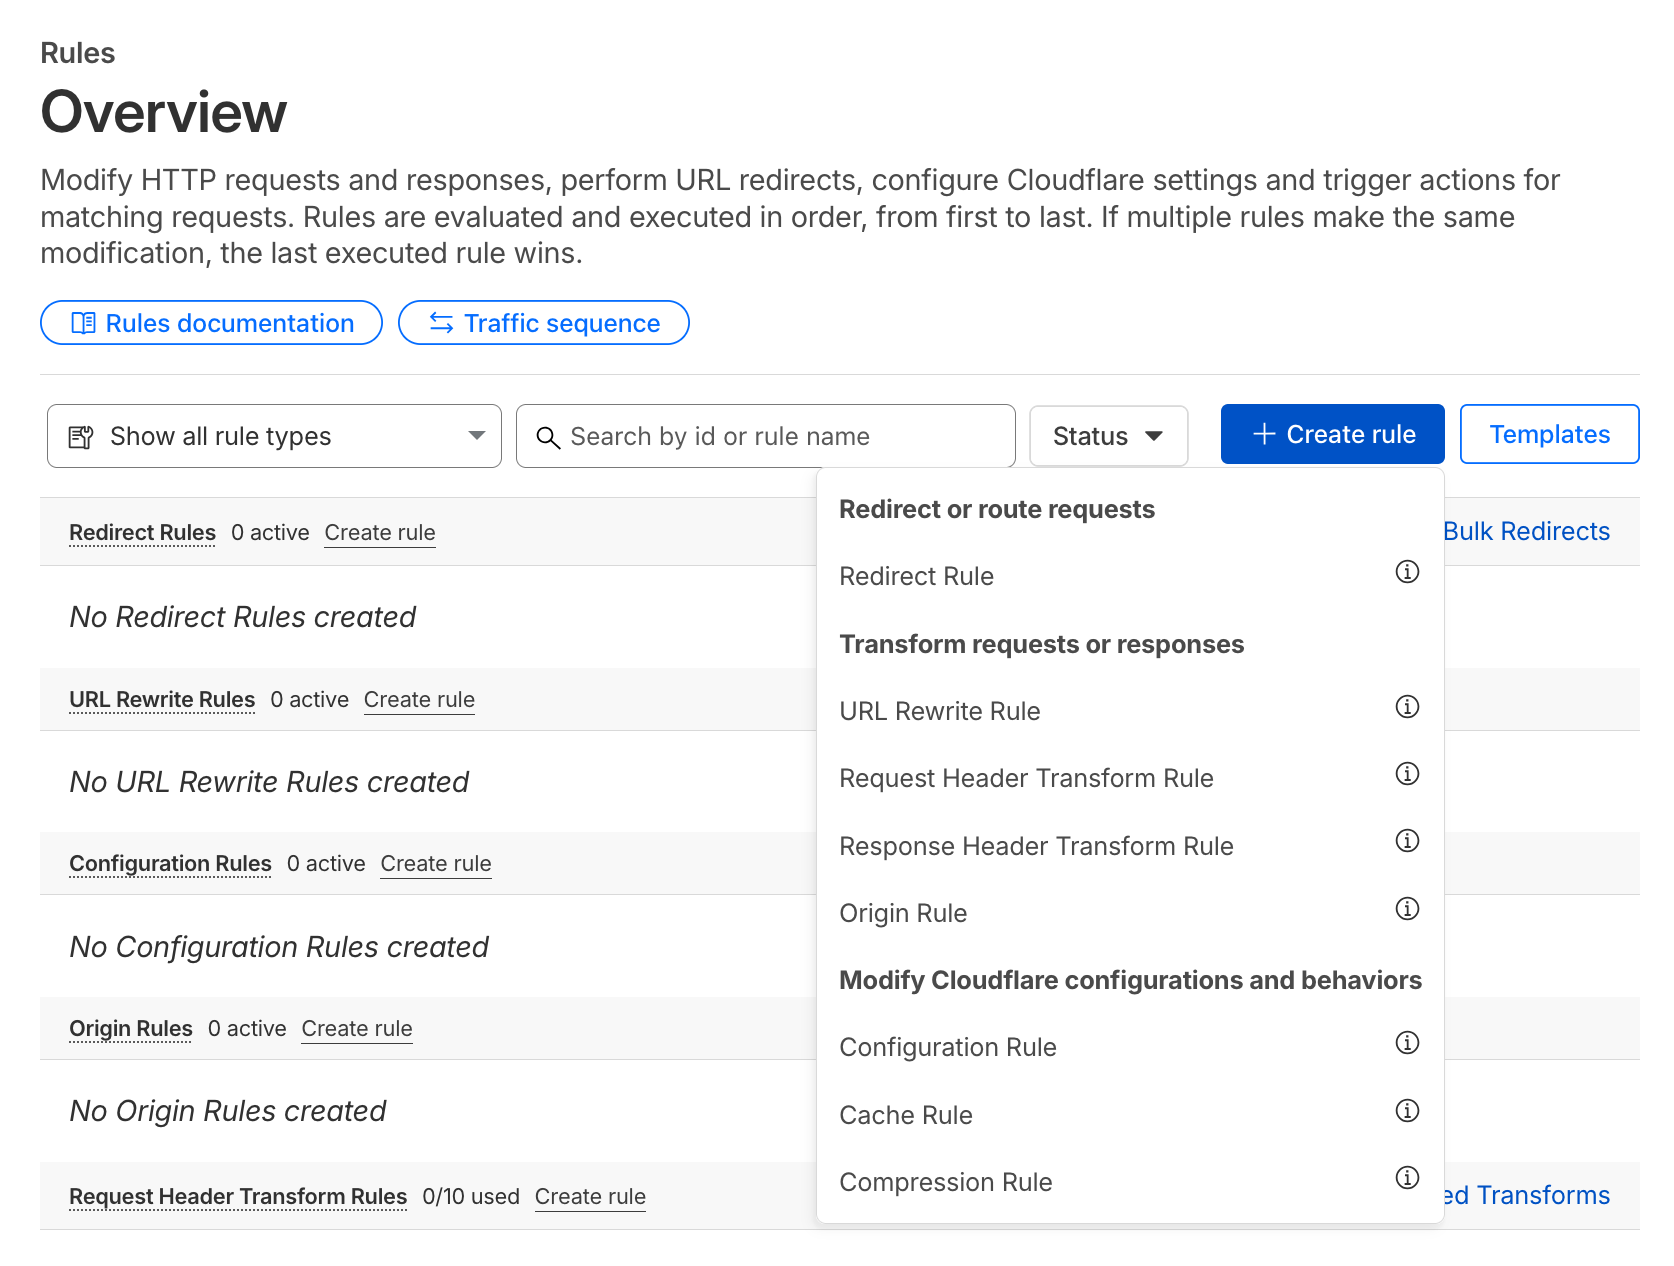The height and width of the screenshot is (1266, 1674).
Task: Click the info icon beside Configuration Rule
Action: coord(1407,1043)
